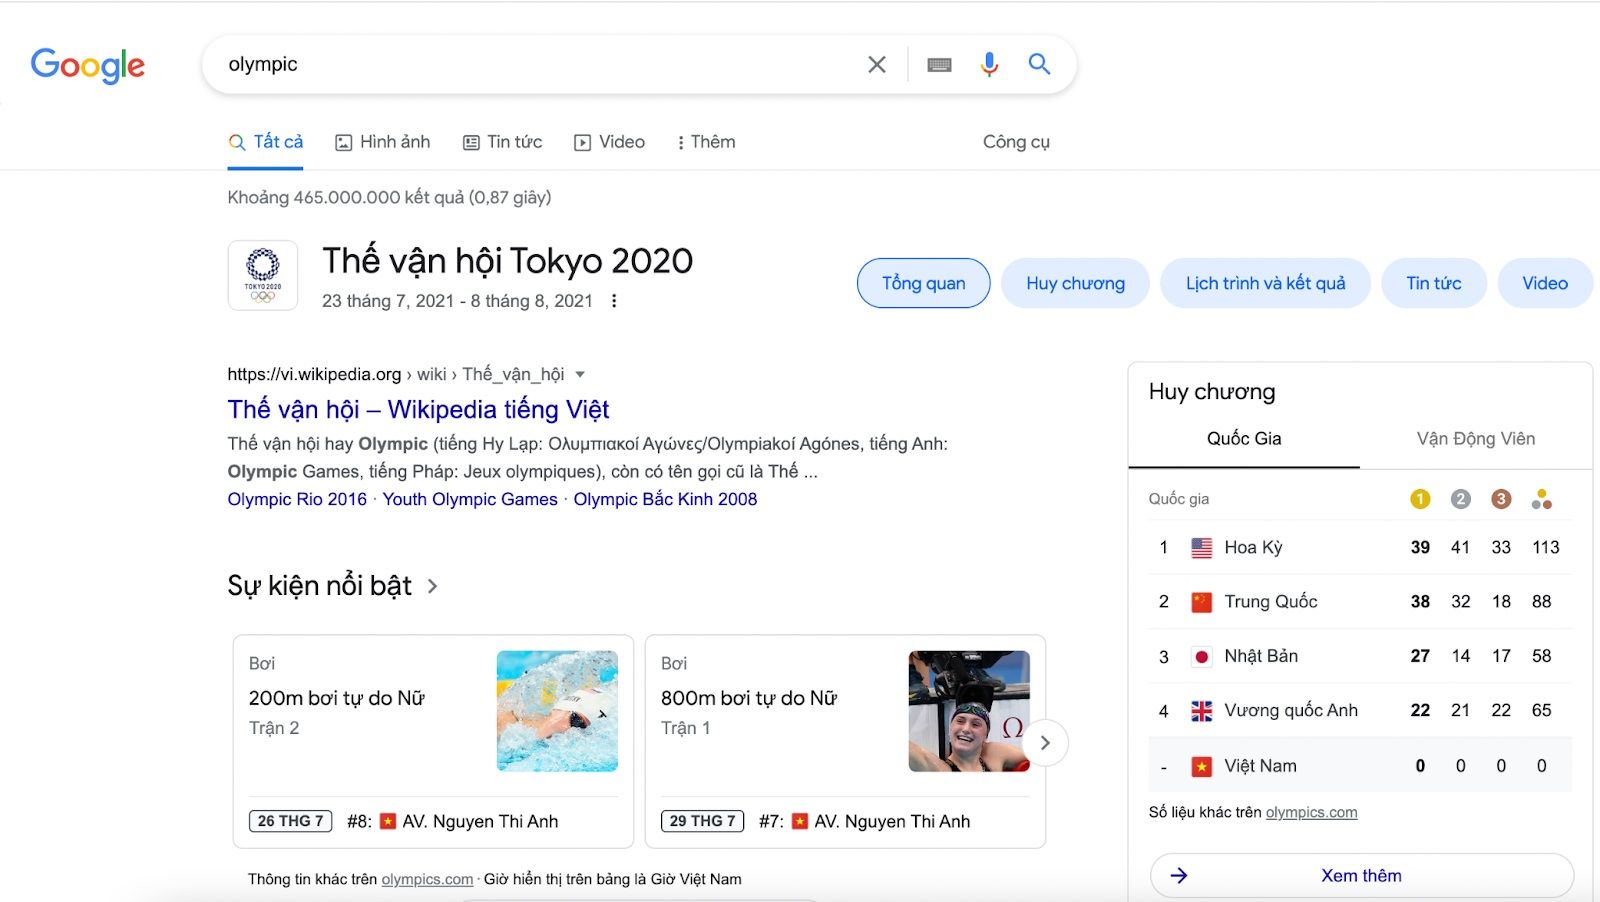Select the Vận Động Viên tab
Screen dimensions: 1600x902
[x=1475, y=439]
